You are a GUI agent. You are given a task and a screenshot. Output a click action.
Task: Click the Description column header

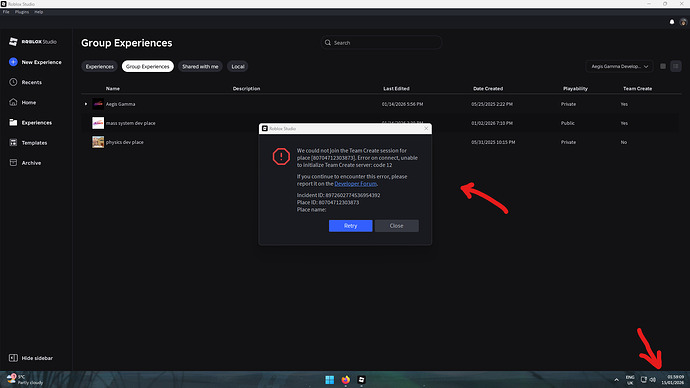[x=246, y=88]
